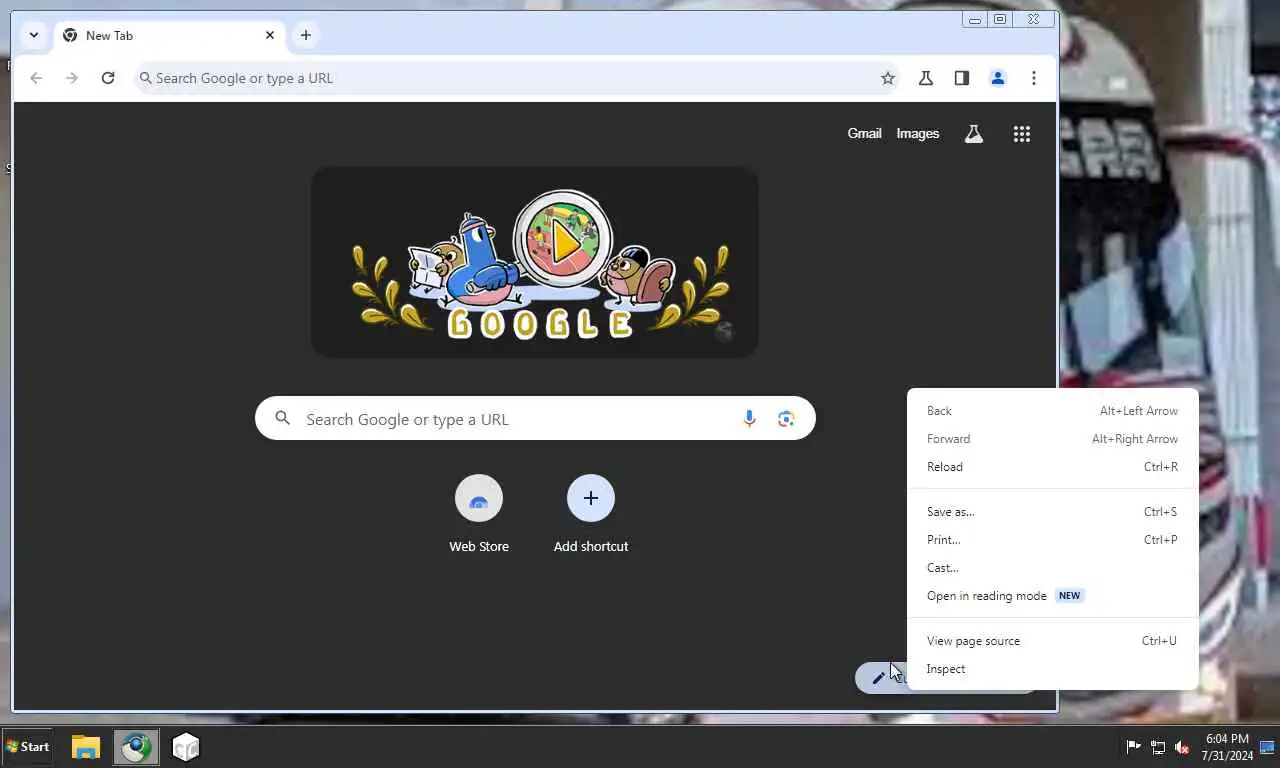Click the Customize Chrome pencil button
Viewport: 1280px width, 768px height.
point(879,678)
